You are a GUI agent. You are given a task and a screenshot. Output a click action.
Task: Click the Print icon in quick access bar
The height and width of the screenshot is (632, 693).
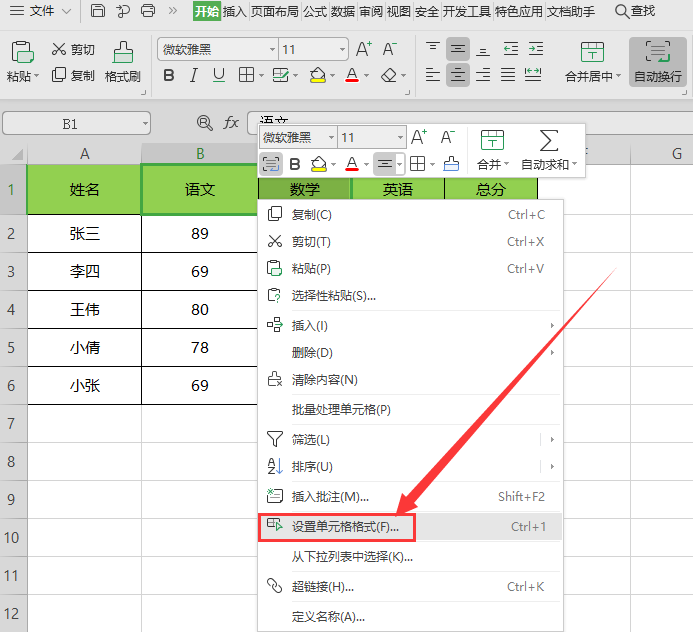click(148, 11)
